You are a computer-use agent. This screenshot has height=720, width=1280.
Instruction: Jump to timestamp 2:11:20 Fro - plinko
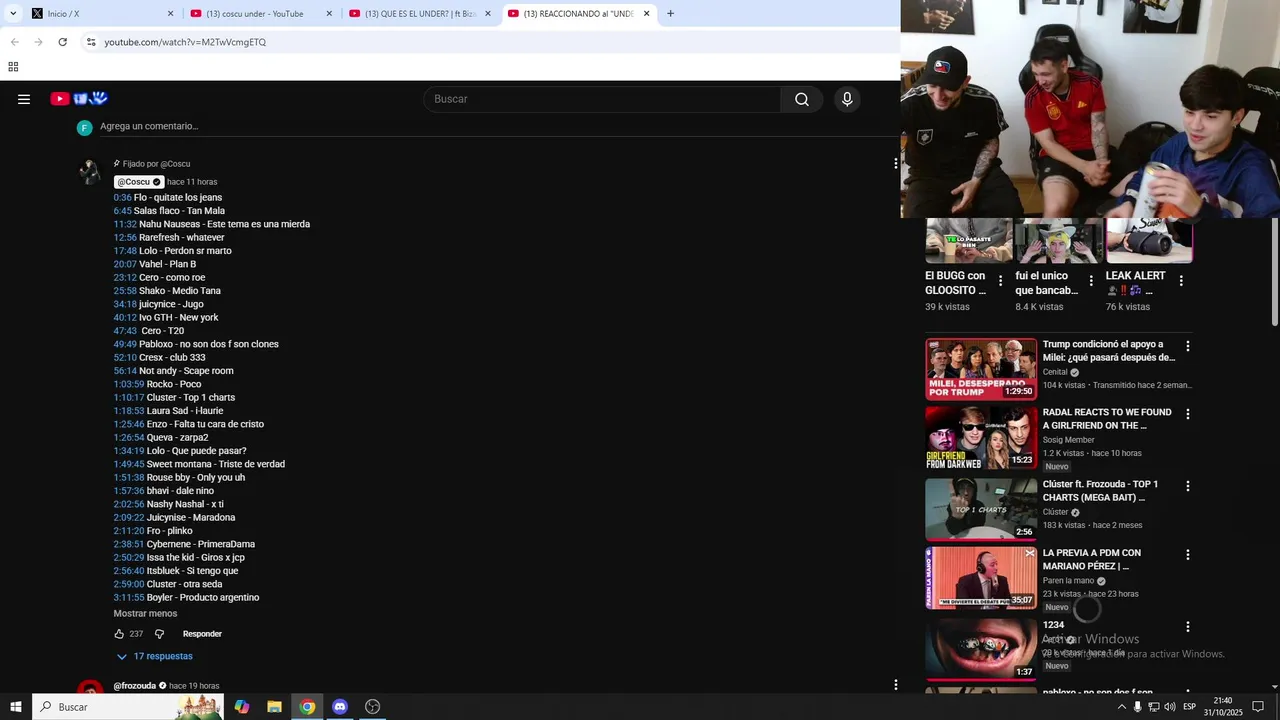(x=129, y=531)
